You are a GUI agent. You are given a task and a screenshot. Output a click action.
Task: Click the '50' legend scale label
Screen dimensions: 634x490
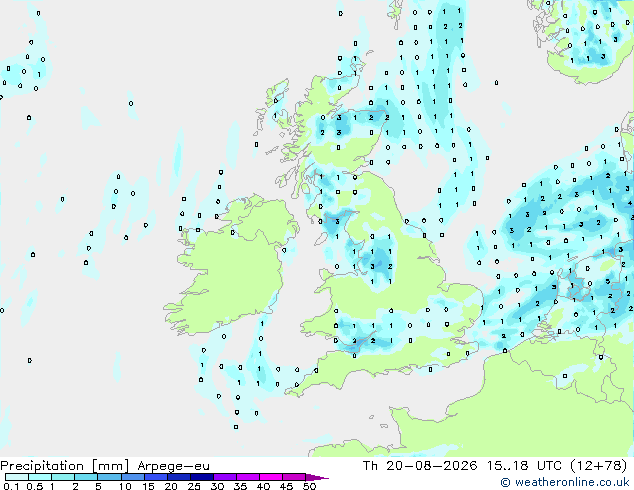309,486
